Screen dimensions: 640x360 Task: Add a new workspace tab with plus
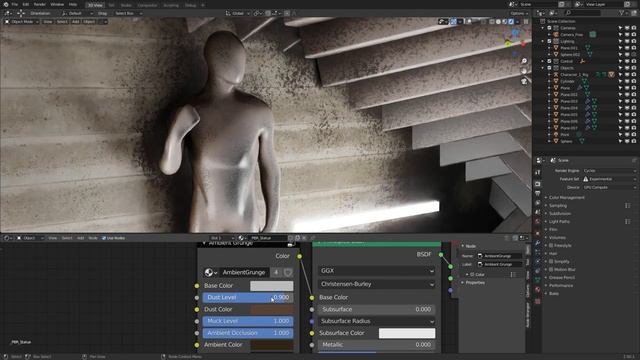(203, 5)
